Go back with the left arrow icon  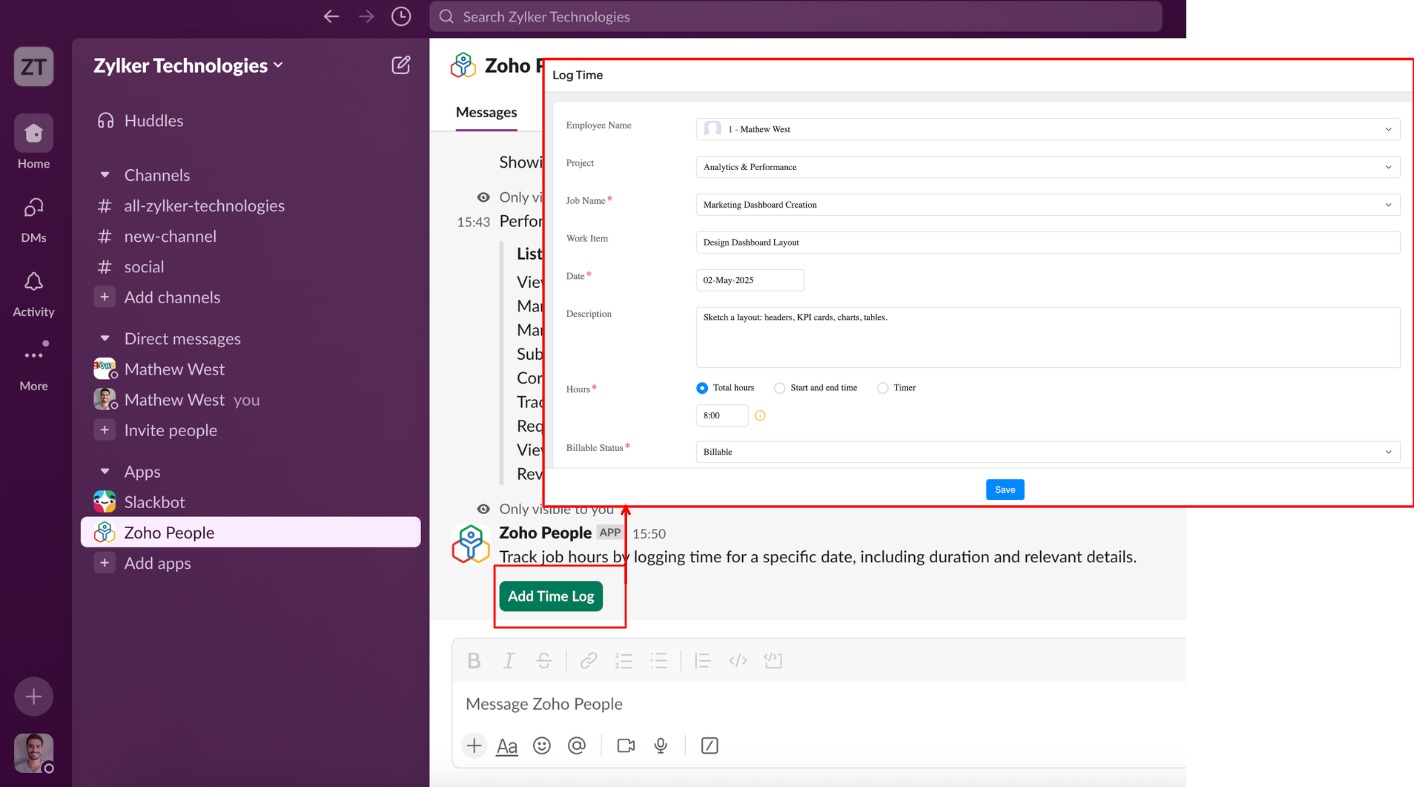pyautogui.click(x=332, y=16)
